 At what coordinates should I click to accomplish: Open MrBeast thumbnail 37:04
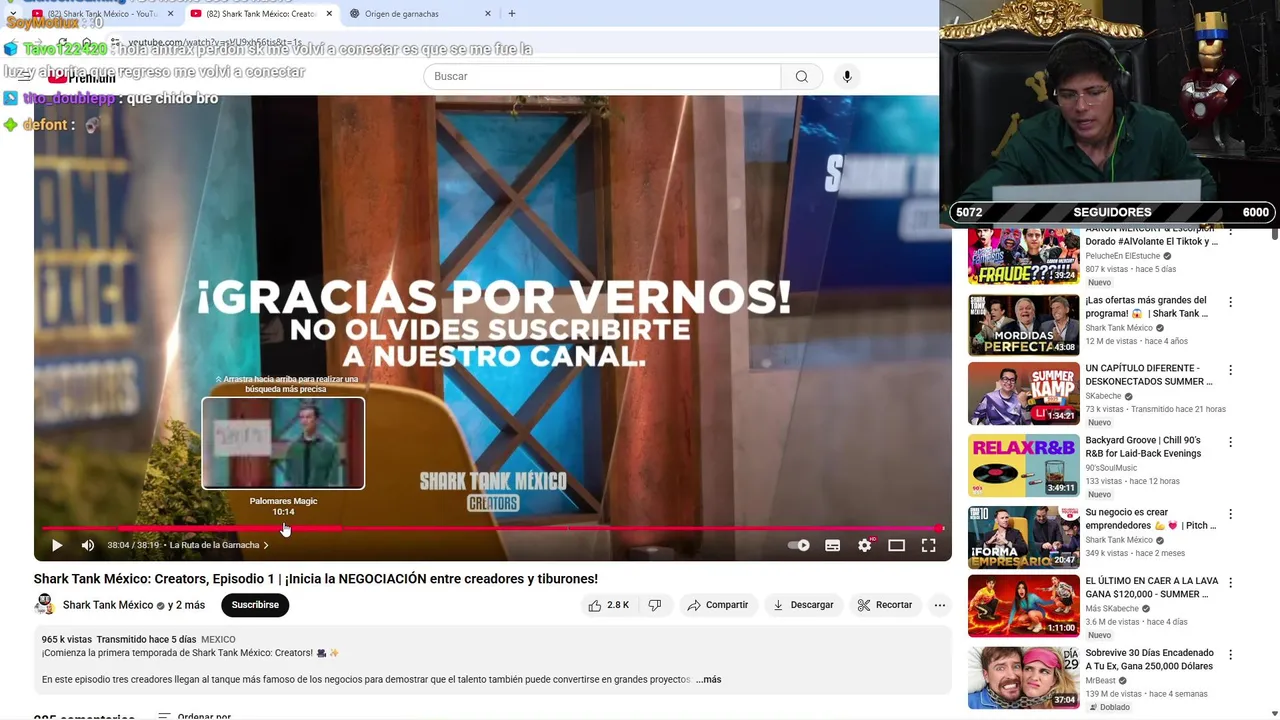[1023, 677]
